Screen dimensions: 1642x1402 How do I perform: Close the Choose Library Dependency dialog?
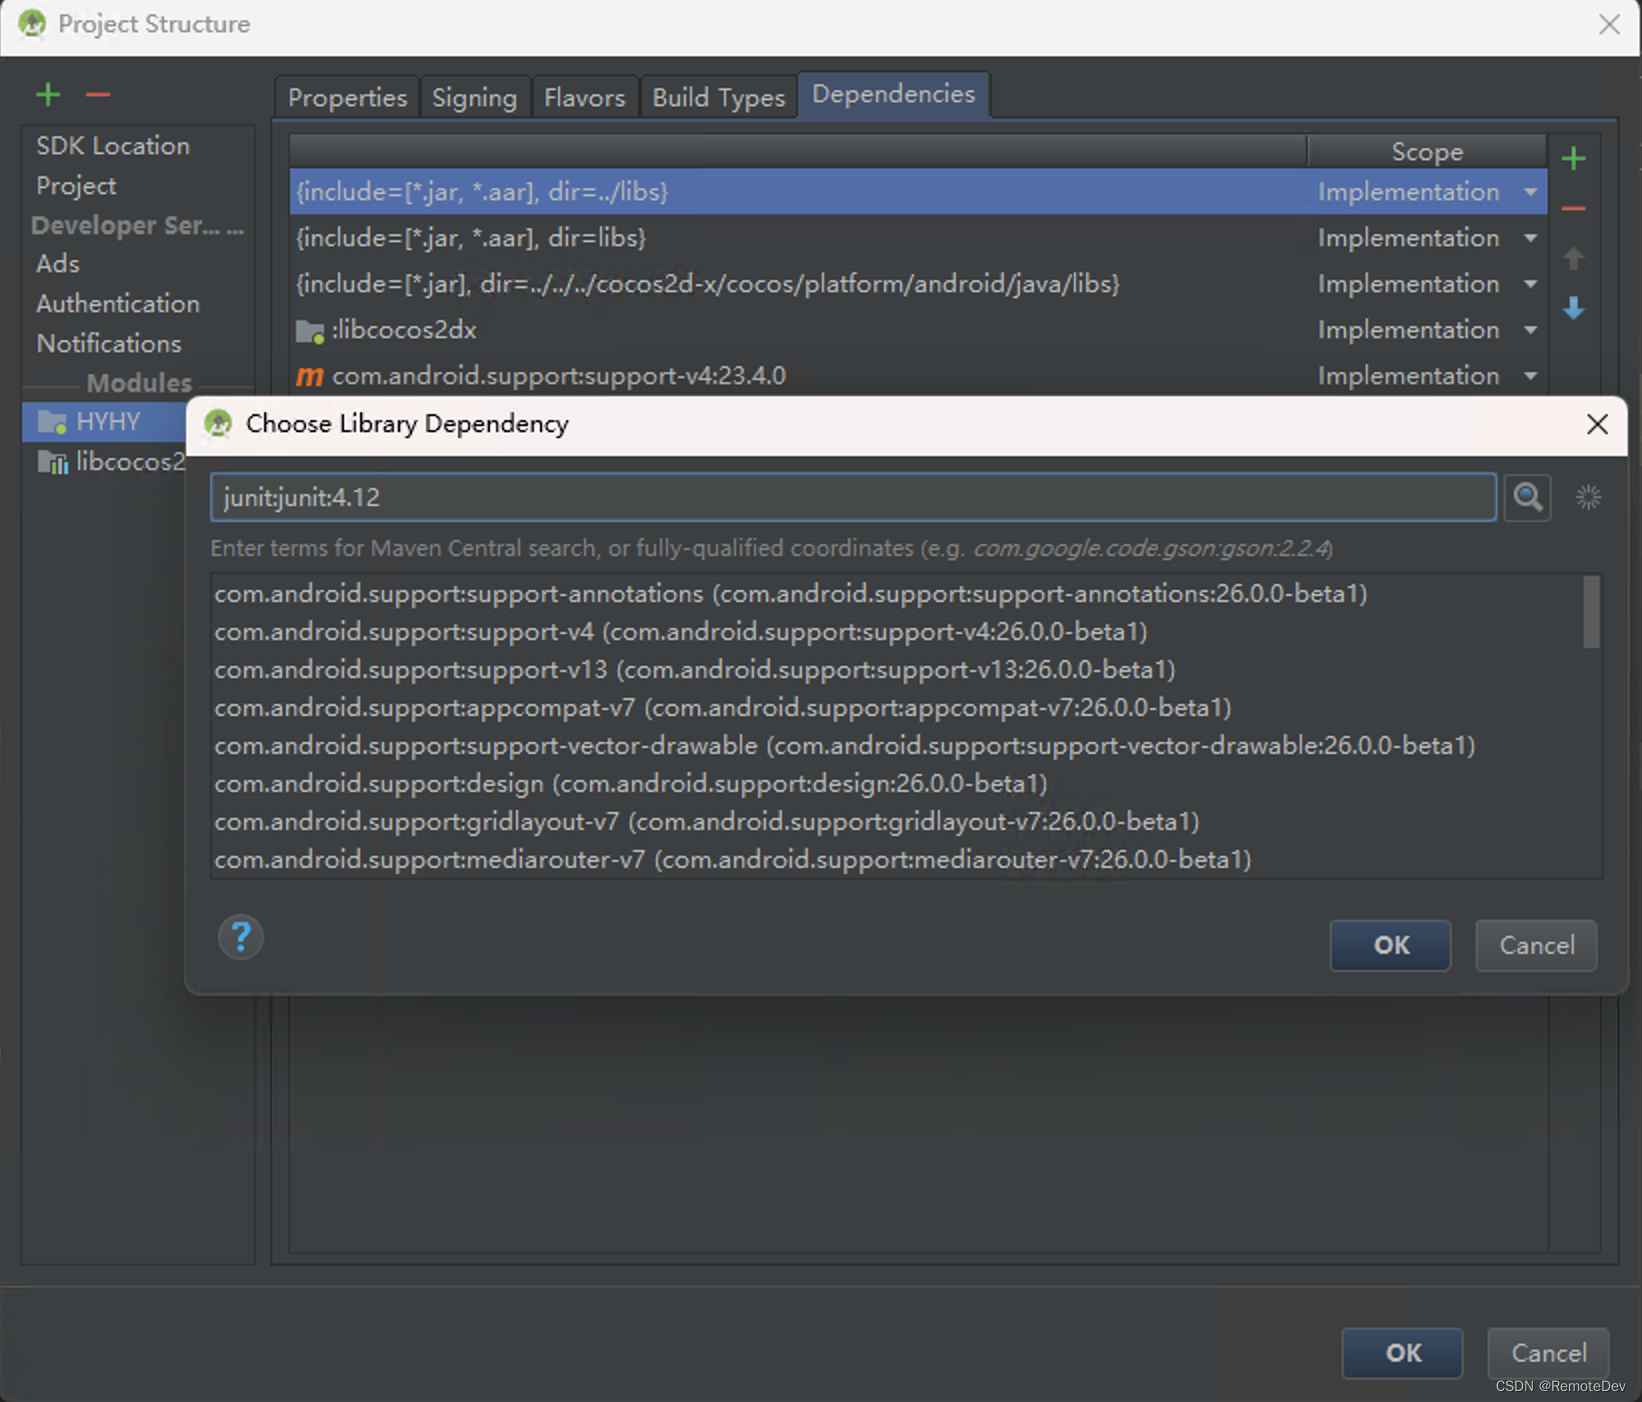1597,424
